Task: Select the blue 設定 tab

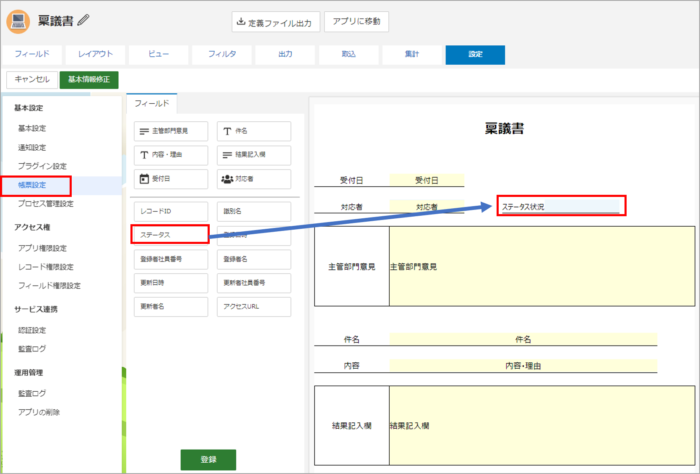Action: (x=475, y=54)
